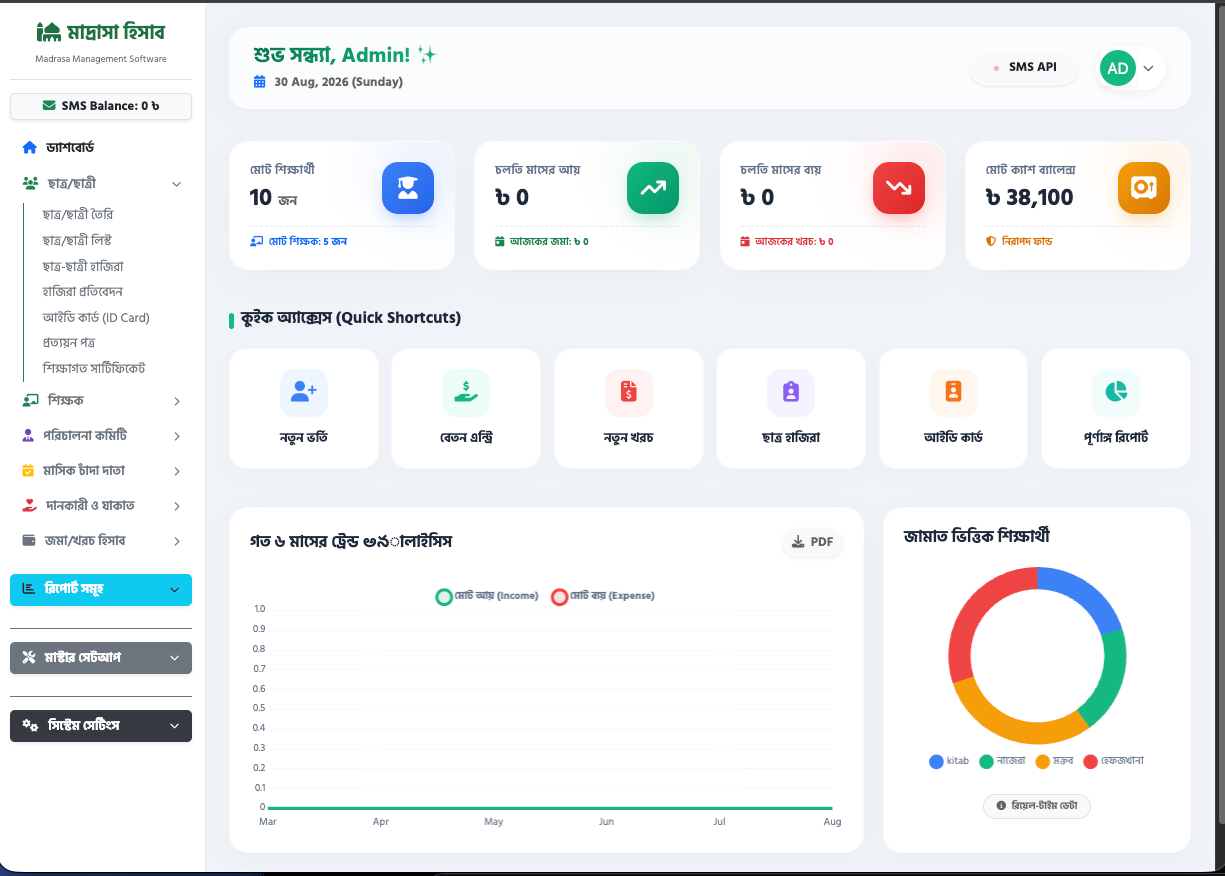Click the SMS API button
Viewport: 1225px width, 876px height.
pyautogui.click(x=1025, y=67)
